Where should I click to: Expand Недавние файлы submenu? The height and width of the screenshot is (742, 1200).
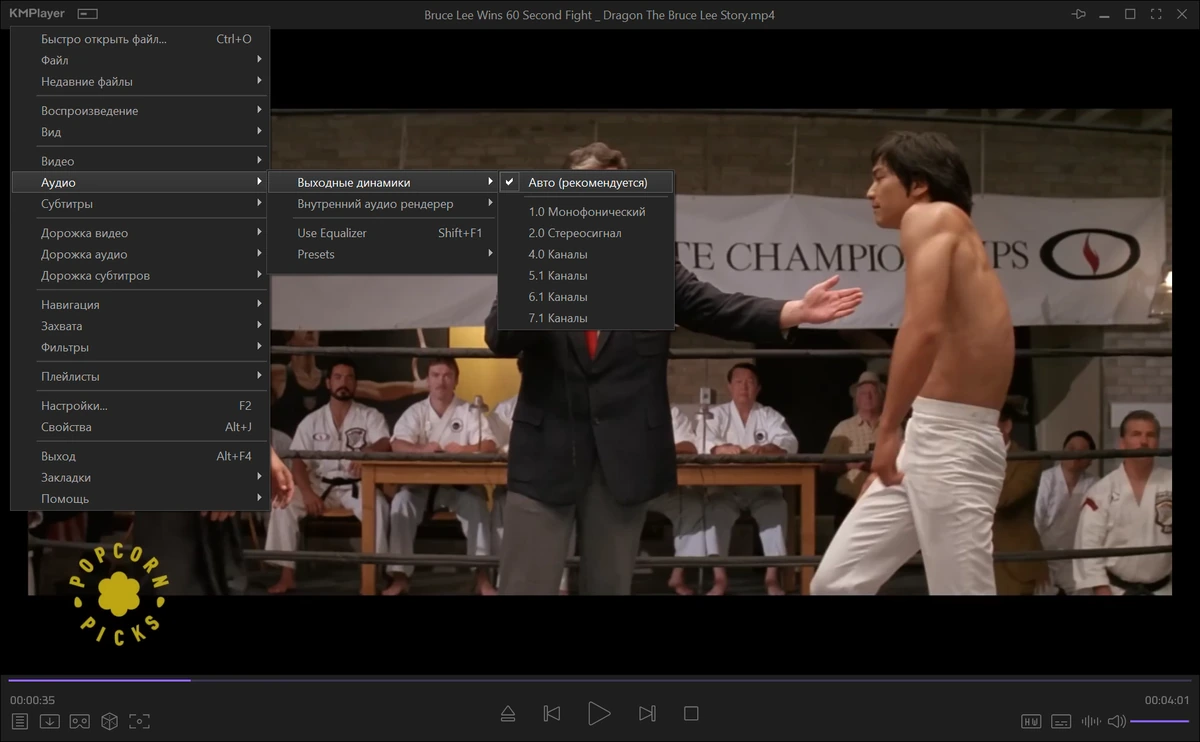click(x=140, y=82)
